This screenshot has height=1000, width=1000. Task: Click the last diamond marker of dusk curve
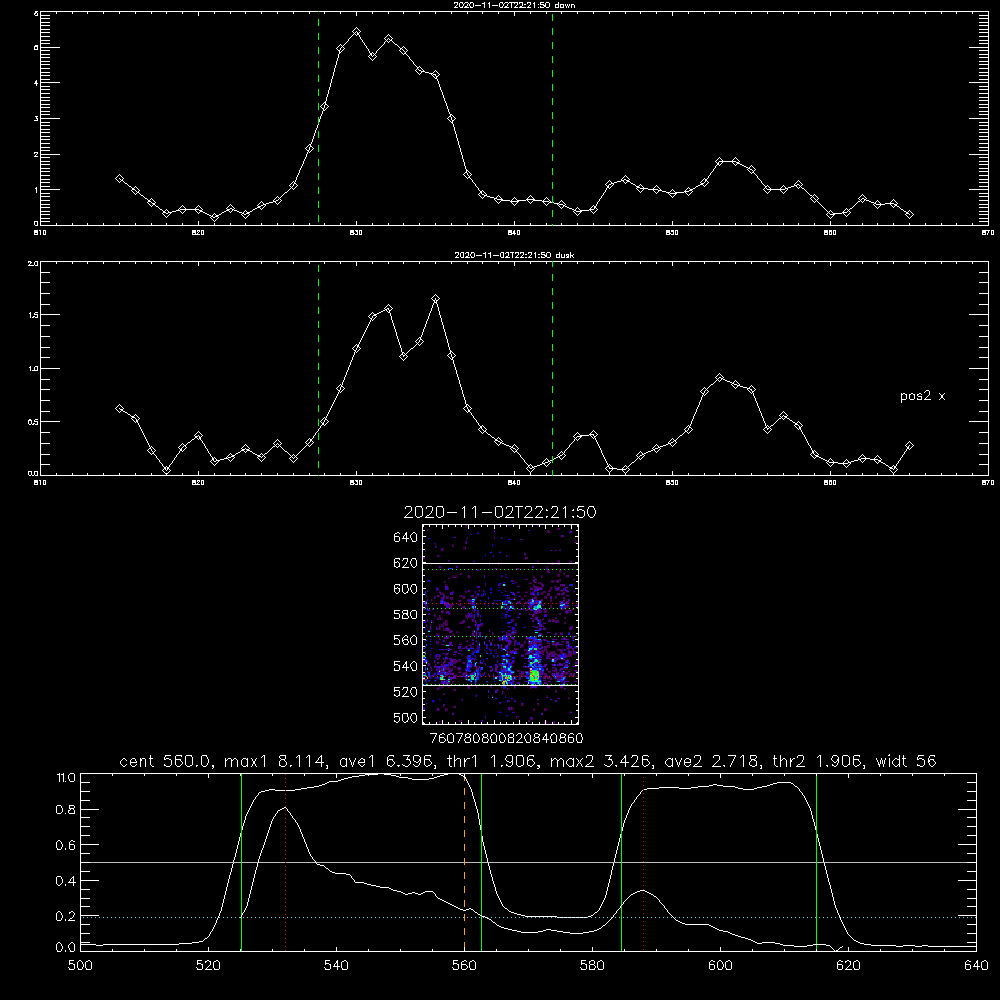(909, 446)
